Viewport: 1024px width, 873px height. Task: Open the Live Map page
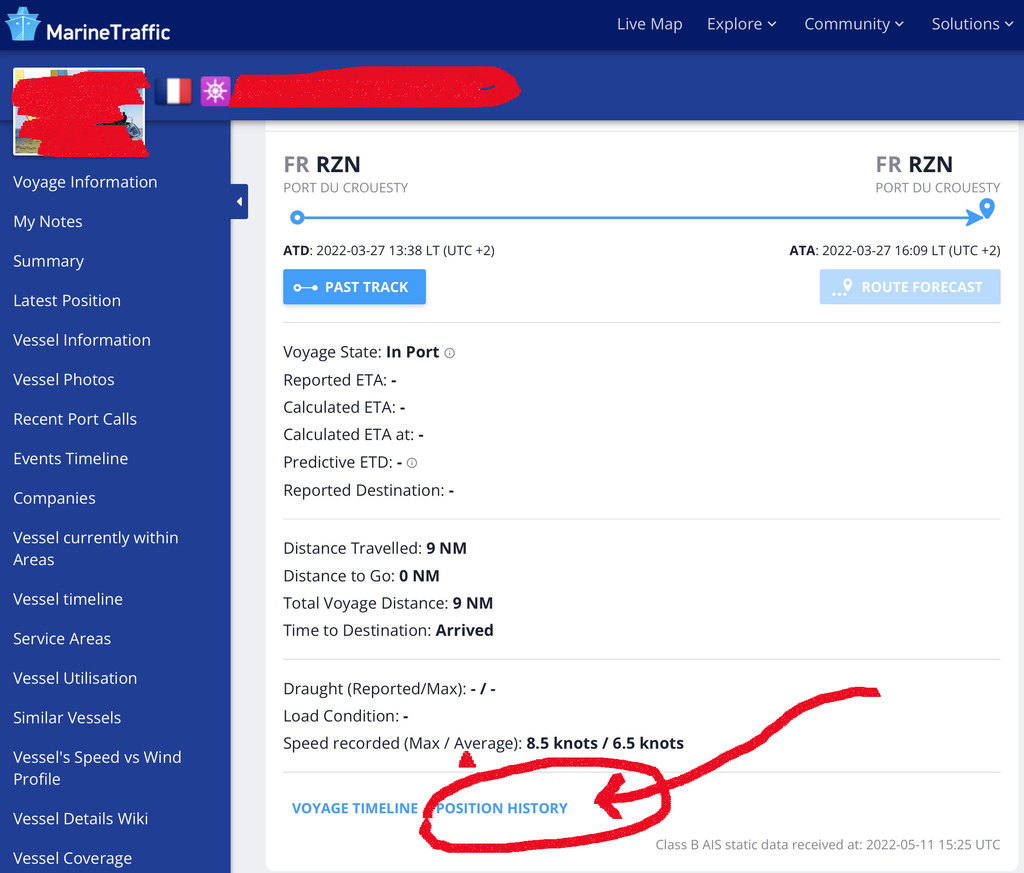click(x=649, y=24)
